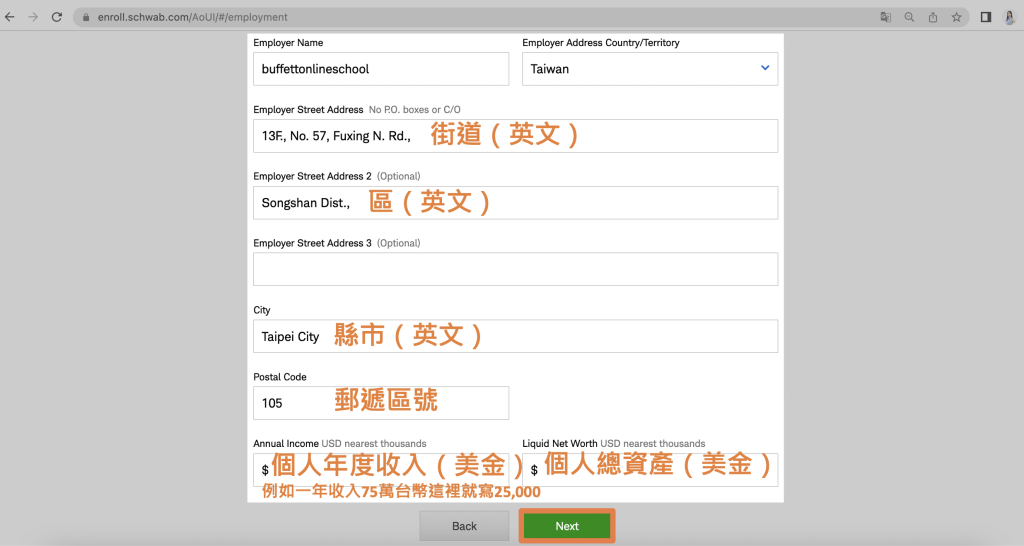Viewport: 1024px width, 546px height.
Task: Click the empty Employer Street Address 3 field
Action: click(515, 269)
